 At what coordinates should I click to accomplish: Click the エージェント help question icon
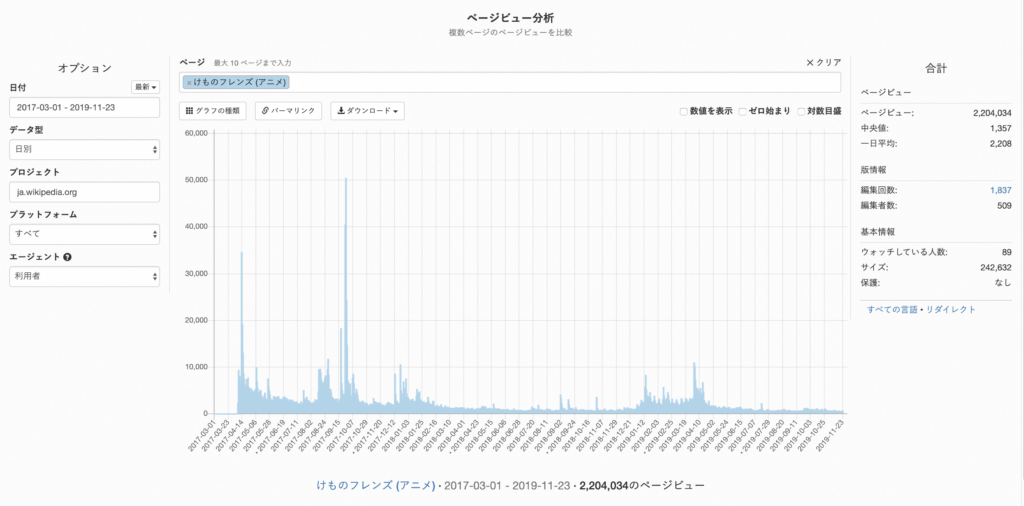(67, 257)
